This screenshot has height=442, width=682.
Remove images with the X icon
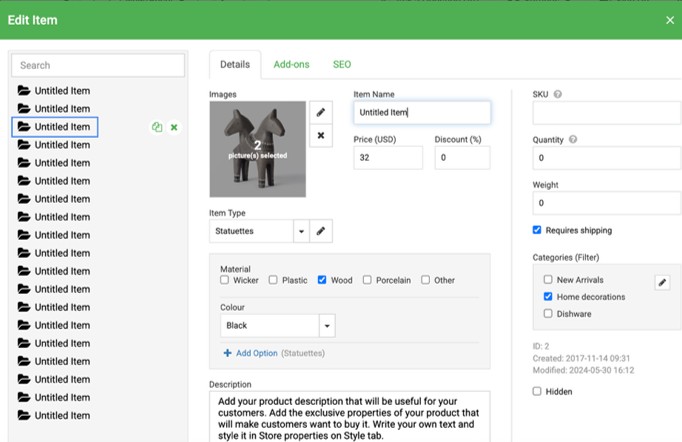point(321,135)
